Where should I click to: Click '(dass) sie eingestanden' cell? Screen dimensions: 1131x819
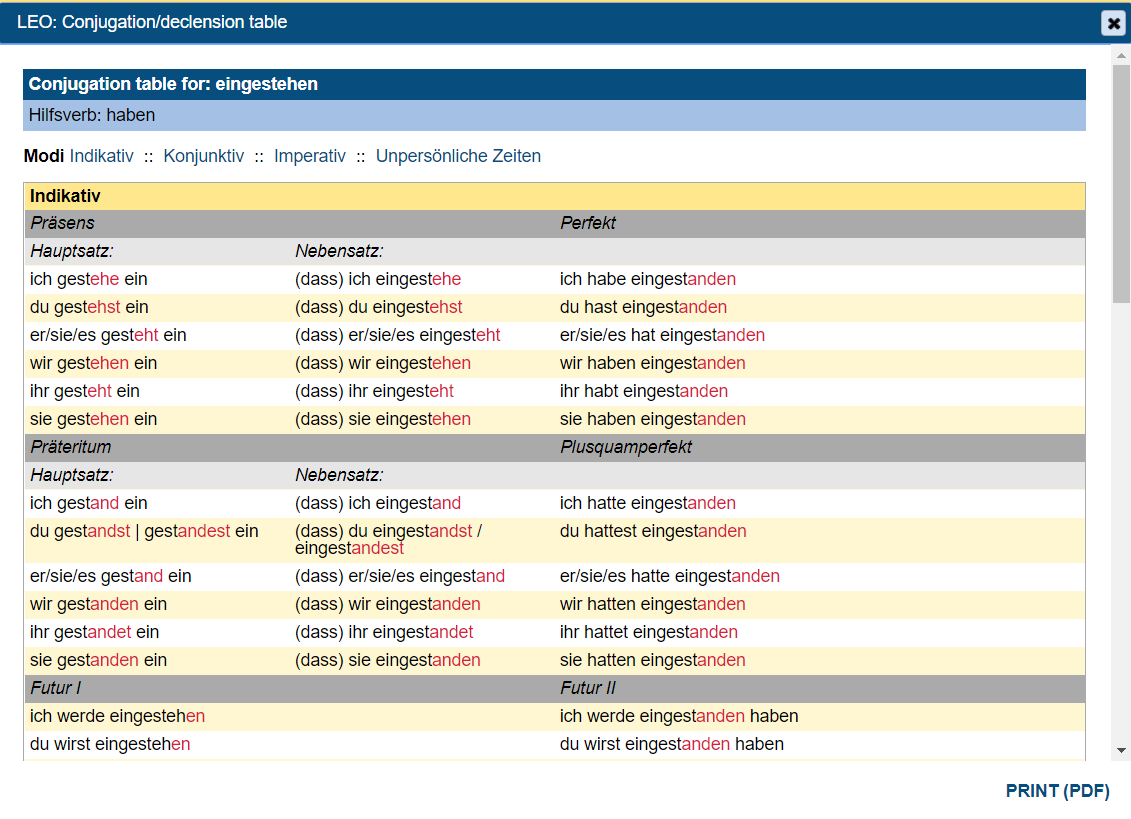388,660
